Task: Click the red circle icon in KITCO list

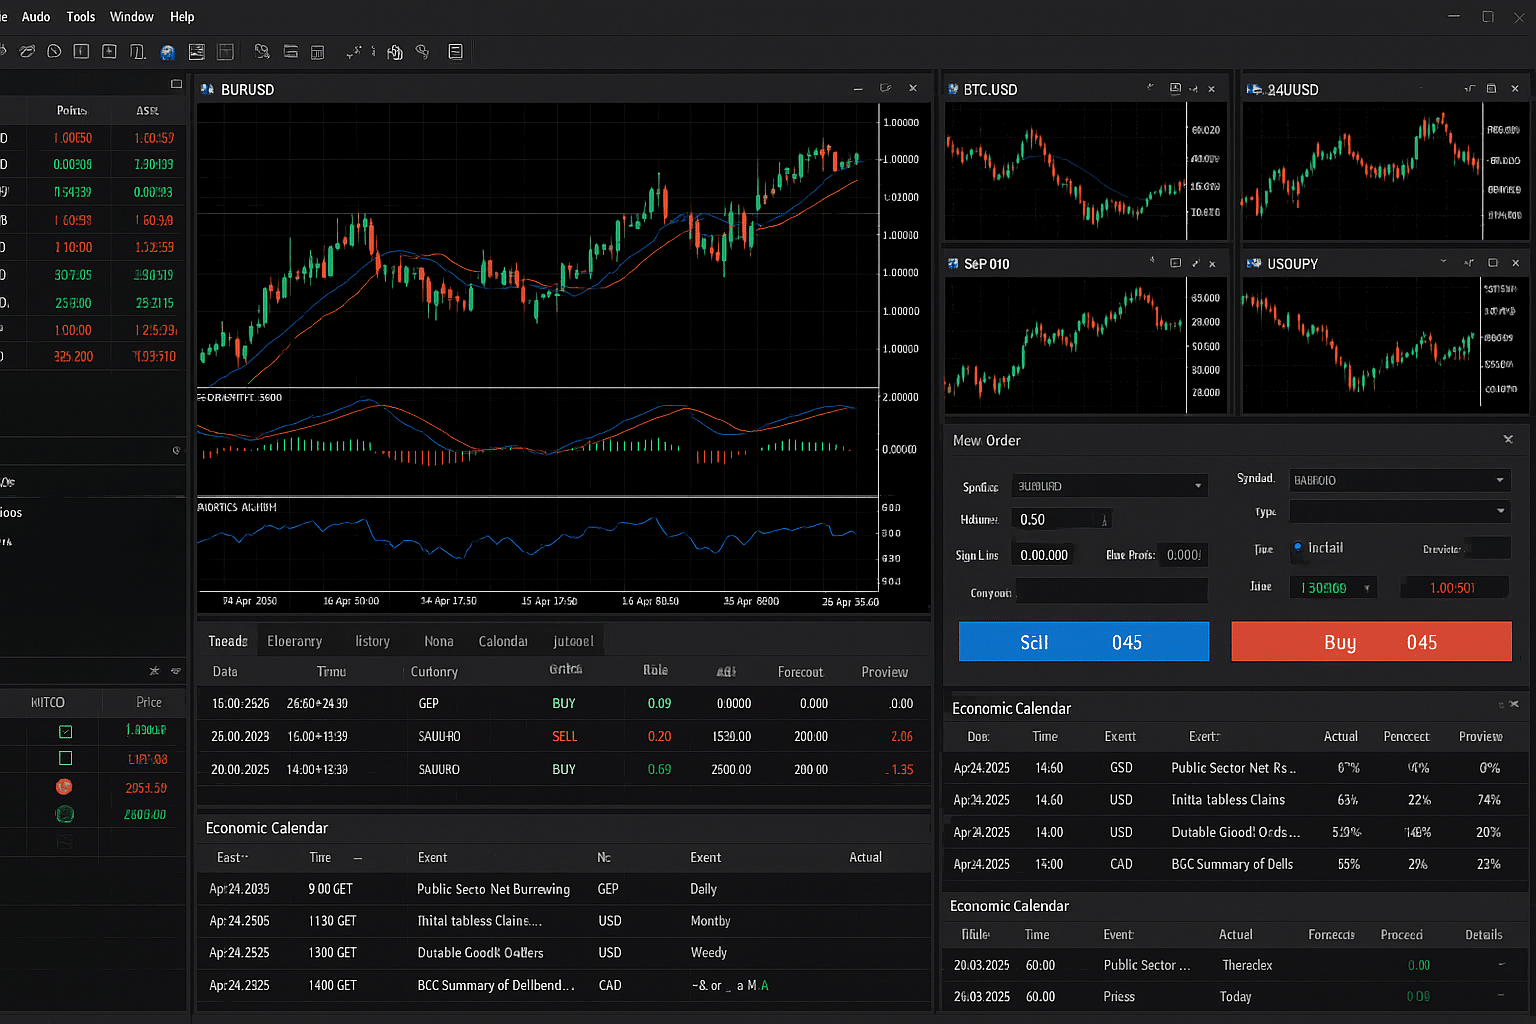Action: tap(65, 787)
